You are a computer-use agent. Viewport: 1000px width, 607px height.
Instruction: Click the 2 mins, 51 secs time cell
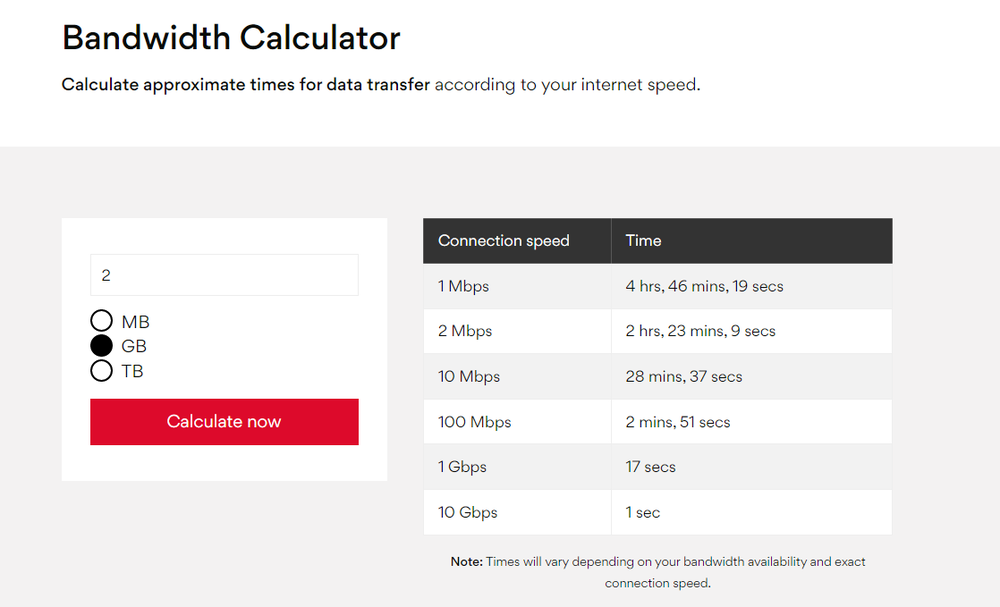tap(677, 422)
